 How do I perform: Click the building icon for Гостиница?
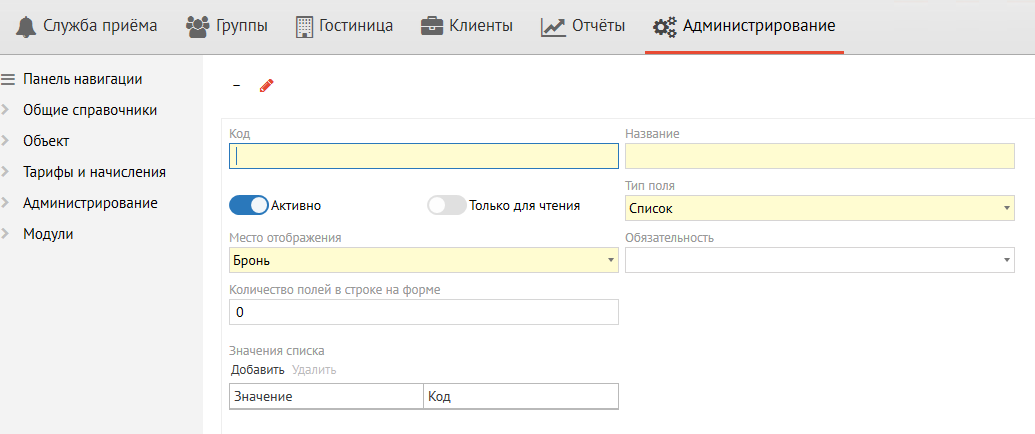tap(305, 26)
